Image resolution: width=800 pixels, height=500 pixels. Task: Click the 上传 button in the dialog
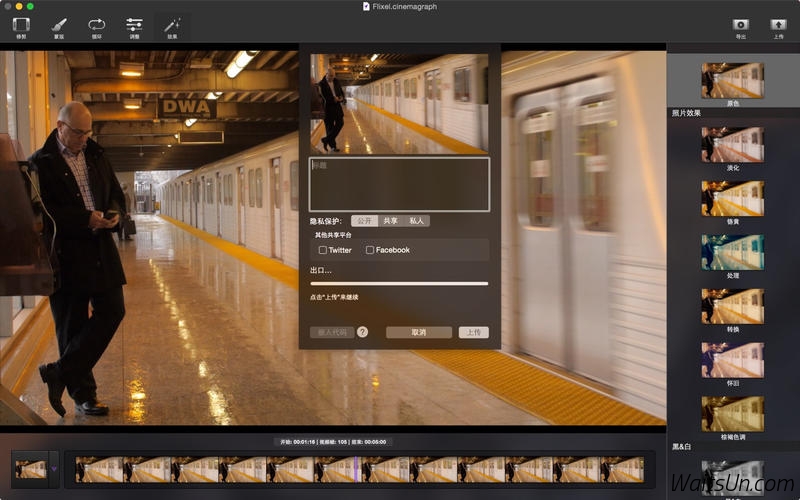[x=473, y=332]
